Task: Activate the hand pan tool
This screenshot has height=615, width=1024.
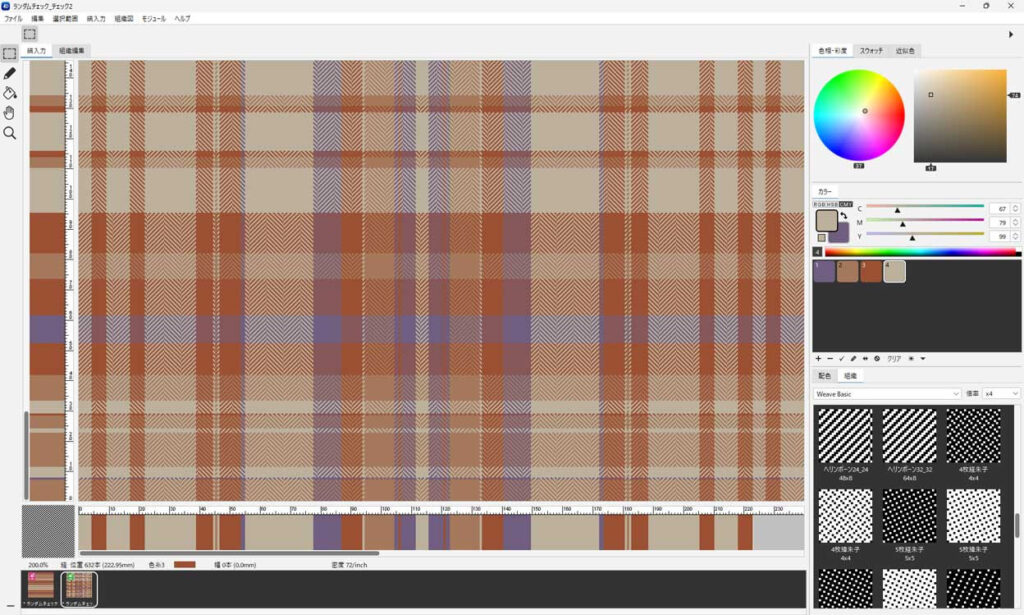Action: click(9, 112)
